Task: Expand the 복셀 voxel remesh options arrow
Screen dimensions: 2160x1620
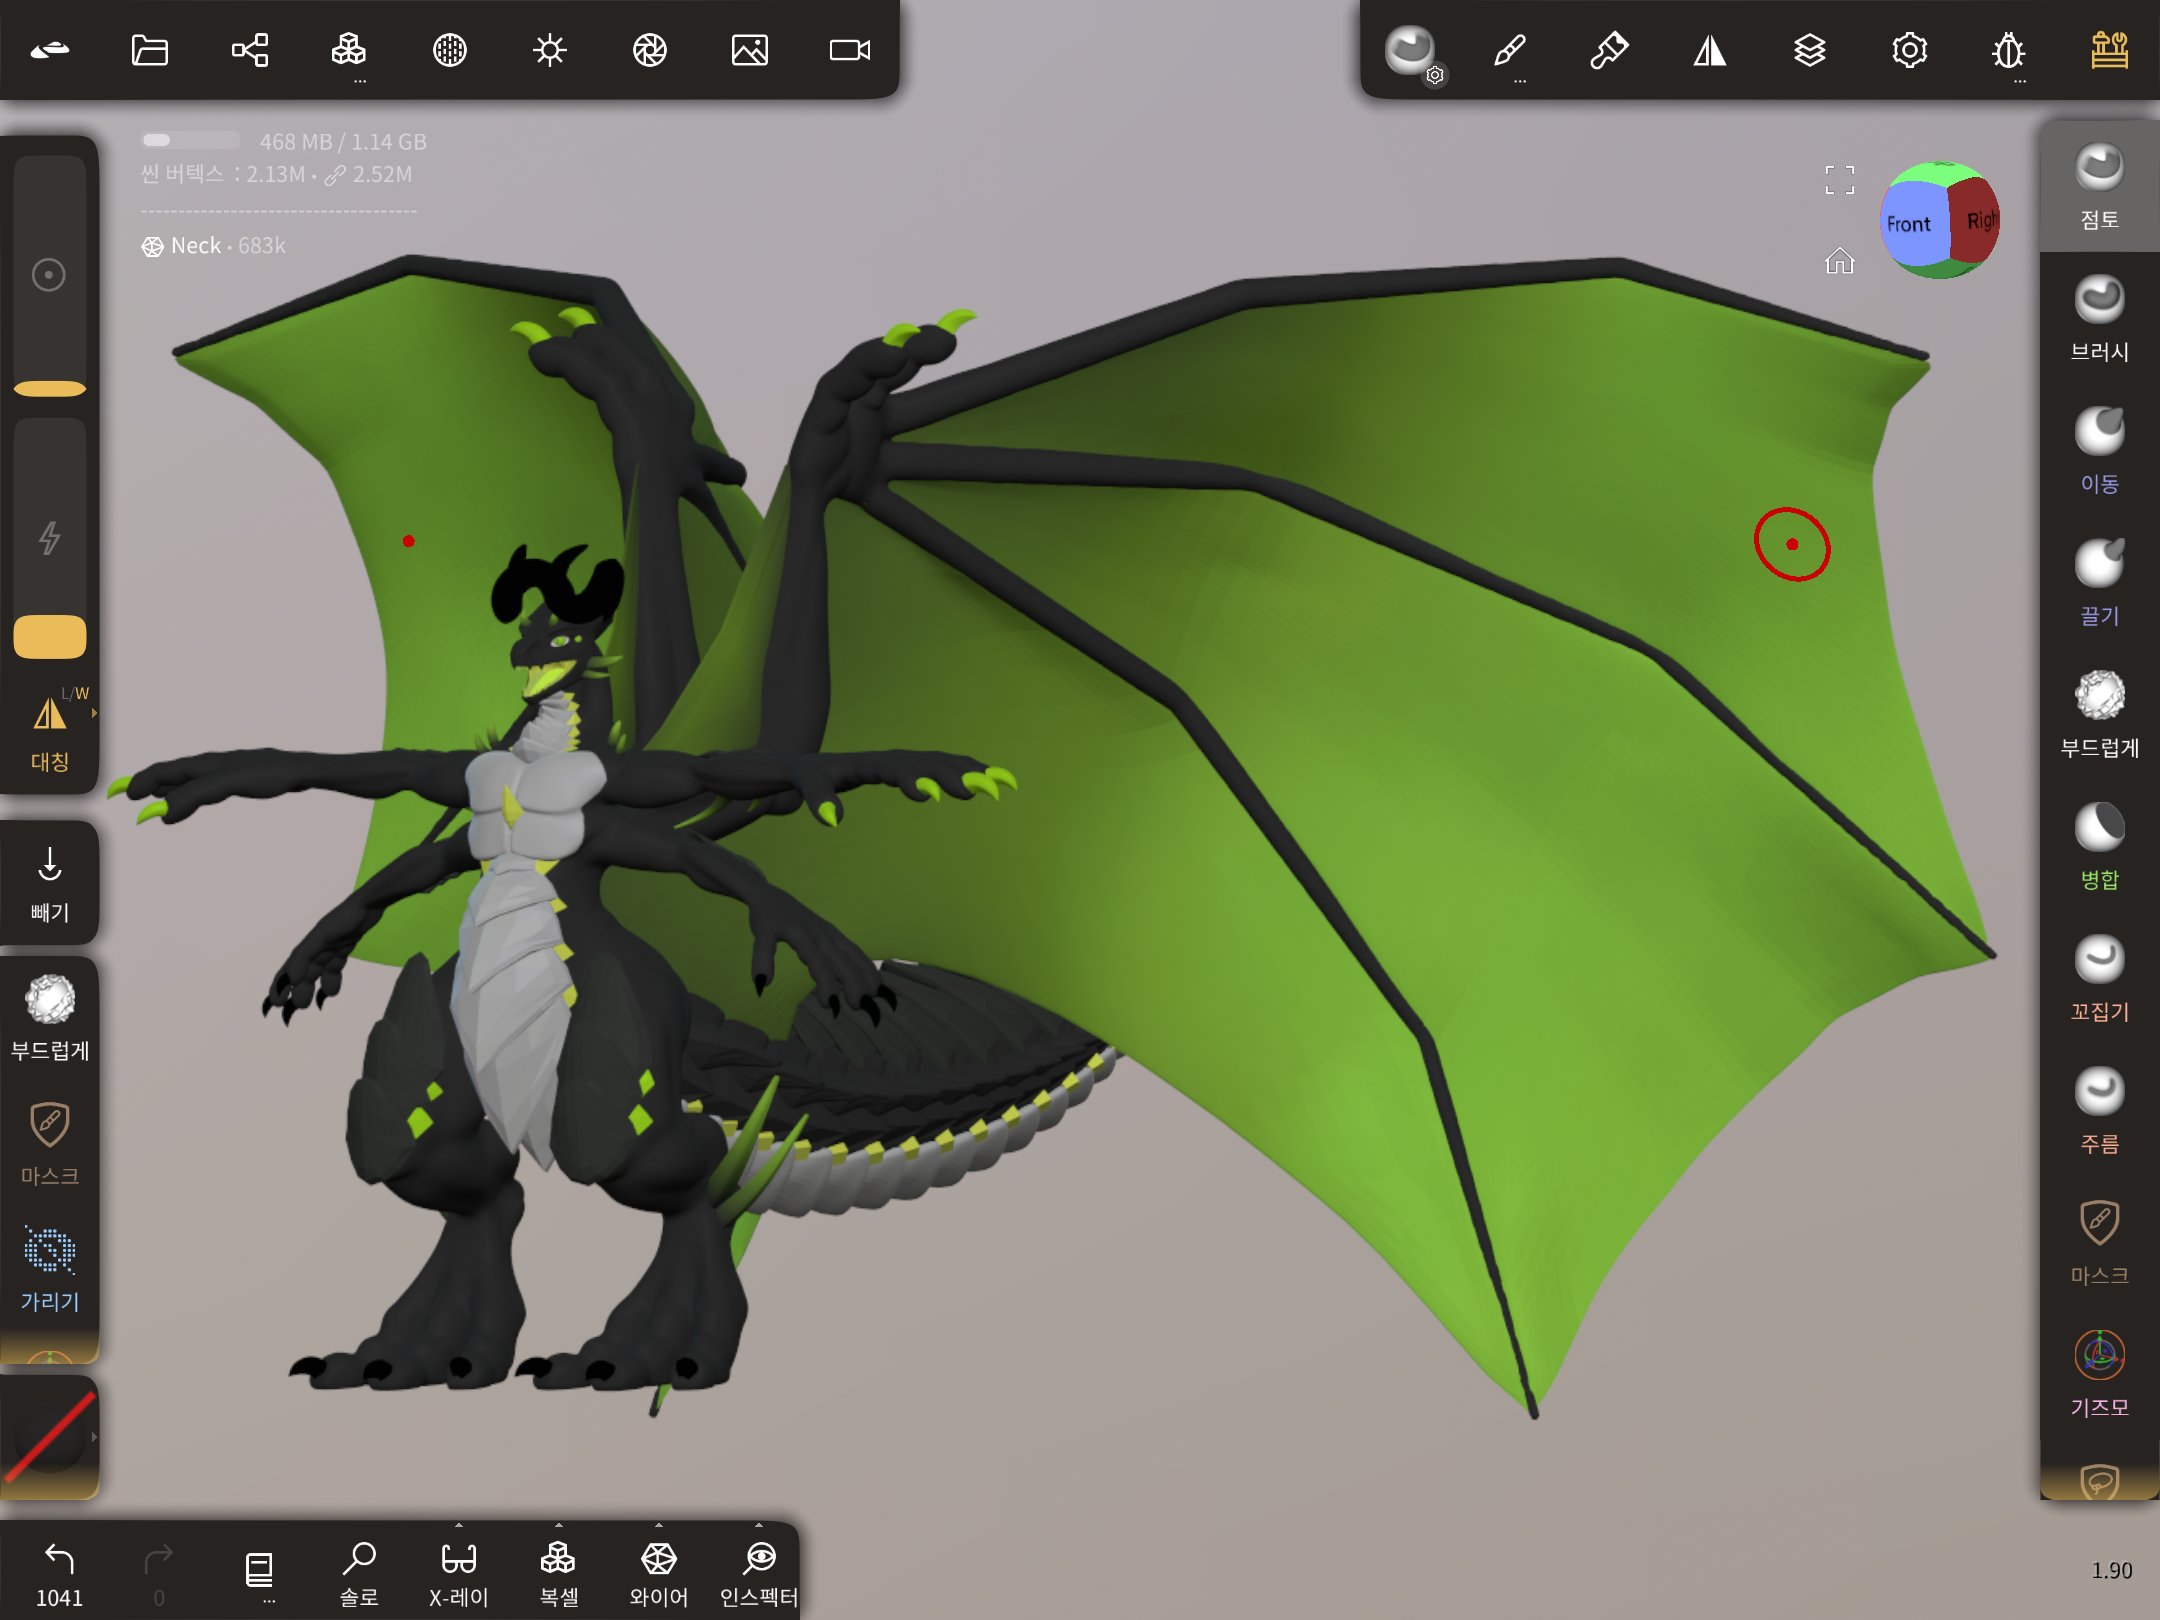Action: pos(558,1526)
